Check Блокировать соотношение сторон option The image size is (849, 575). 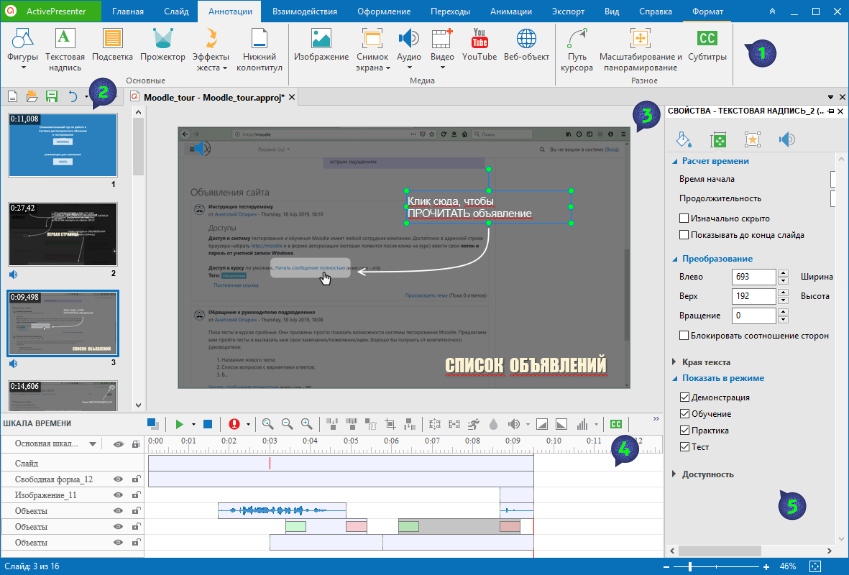point(684,335)
